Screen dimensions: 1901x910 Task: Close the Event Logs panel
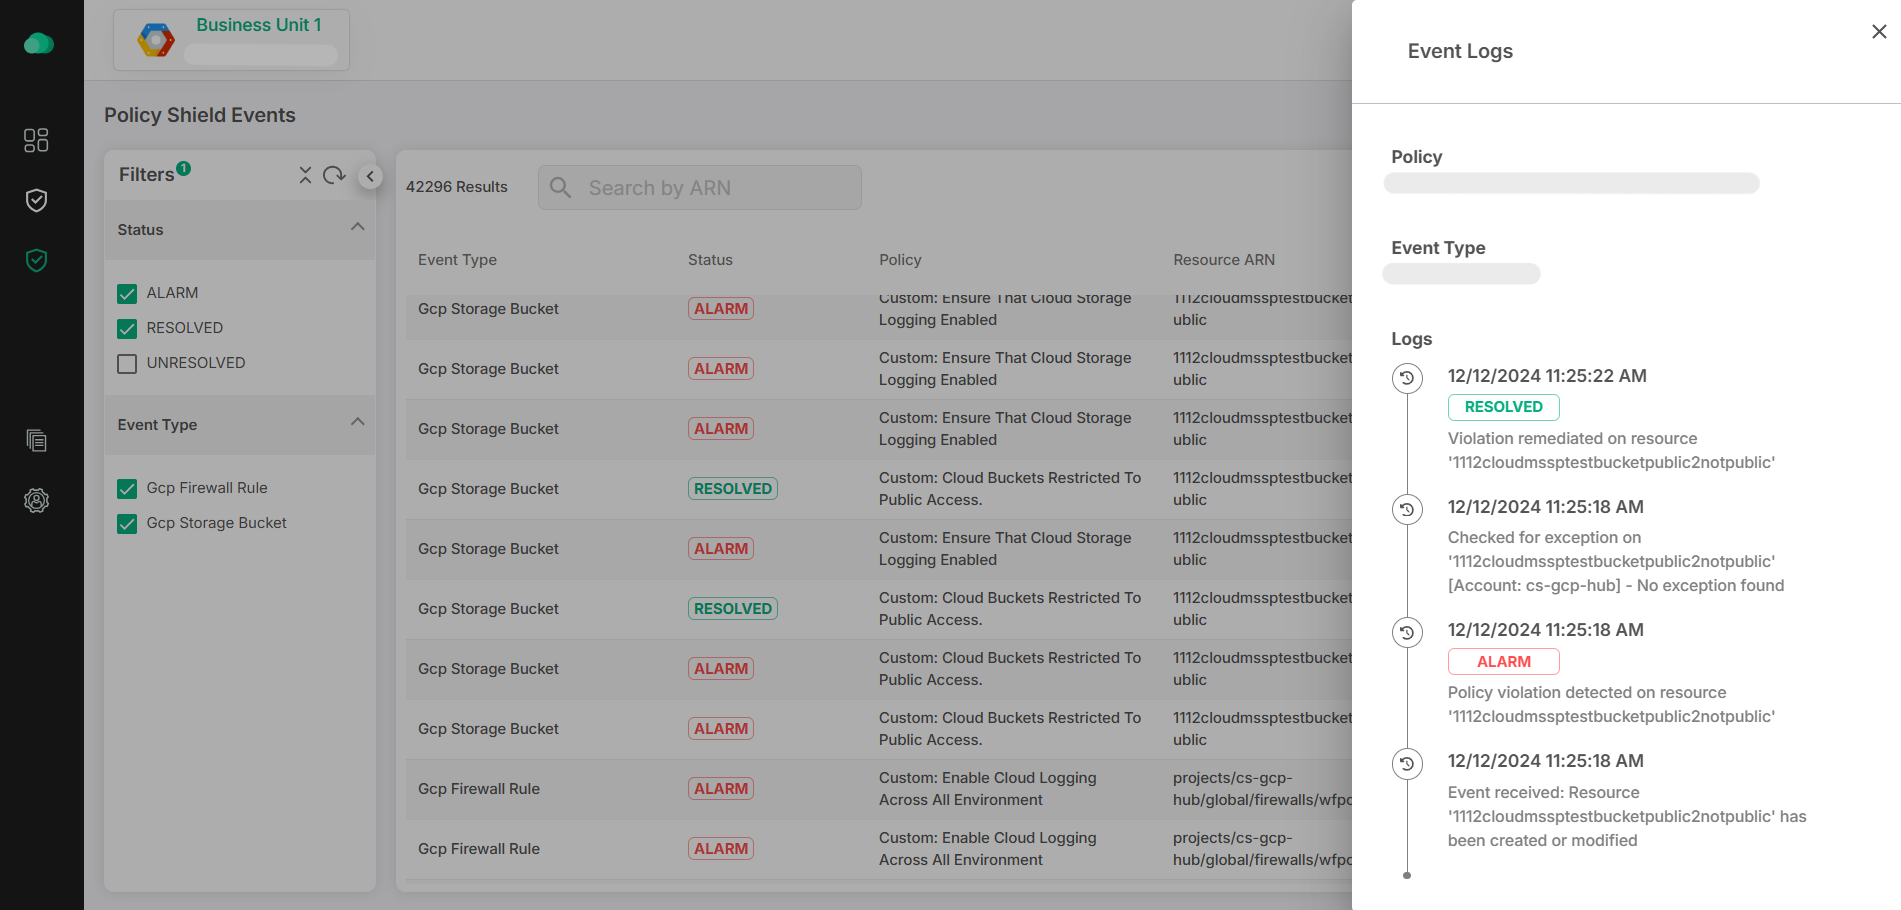coord(1878,32)
